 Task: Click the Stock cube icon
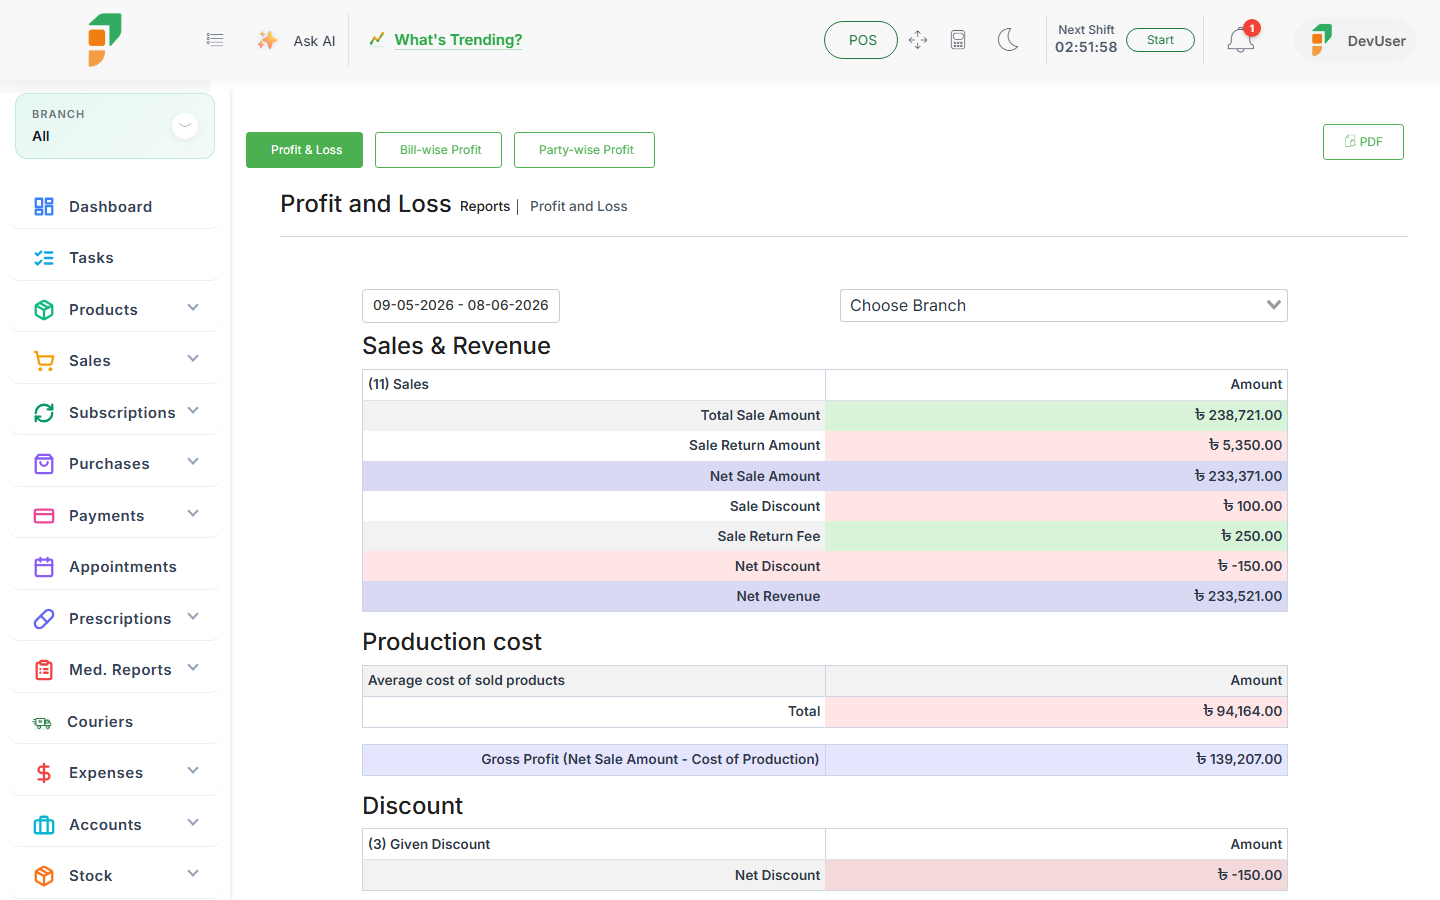[x=44, y=876]
